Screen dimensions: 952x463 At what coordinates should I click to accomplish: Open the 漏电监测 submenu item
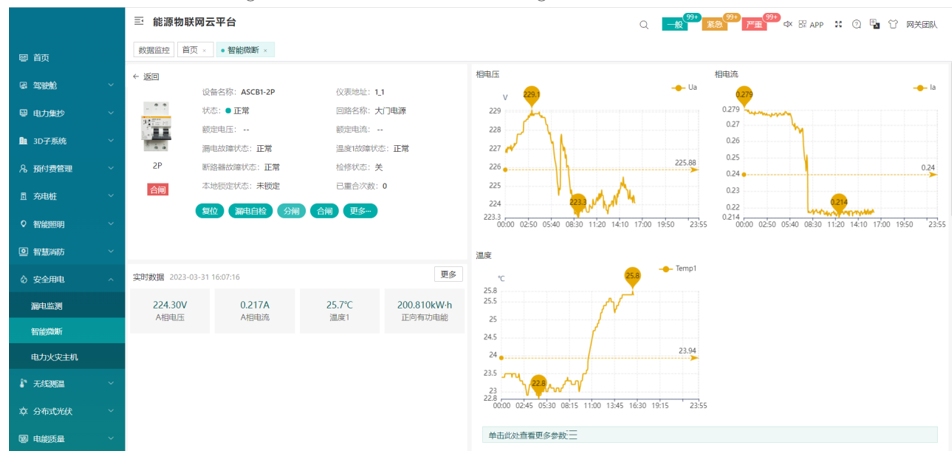tap(67, 306)
